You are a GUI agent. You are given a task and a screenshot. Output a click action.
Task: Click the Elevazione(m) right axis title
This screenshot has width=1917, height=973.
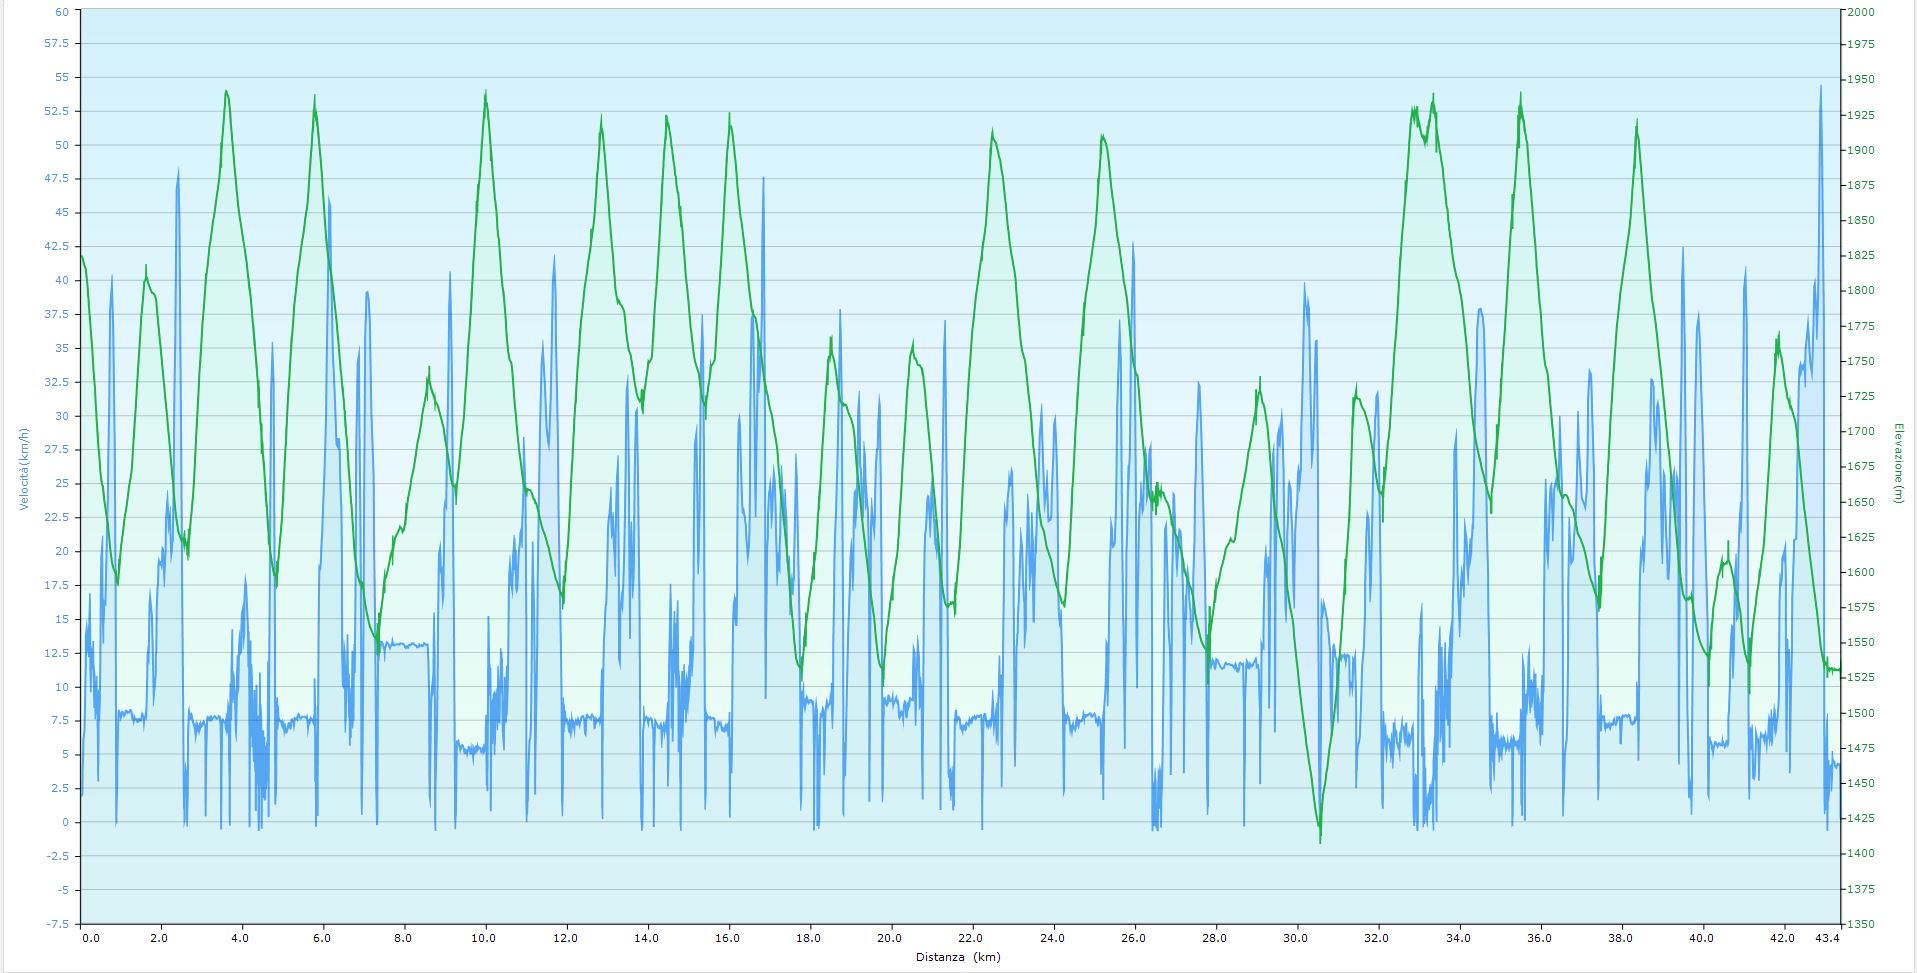coord(1897,462)
